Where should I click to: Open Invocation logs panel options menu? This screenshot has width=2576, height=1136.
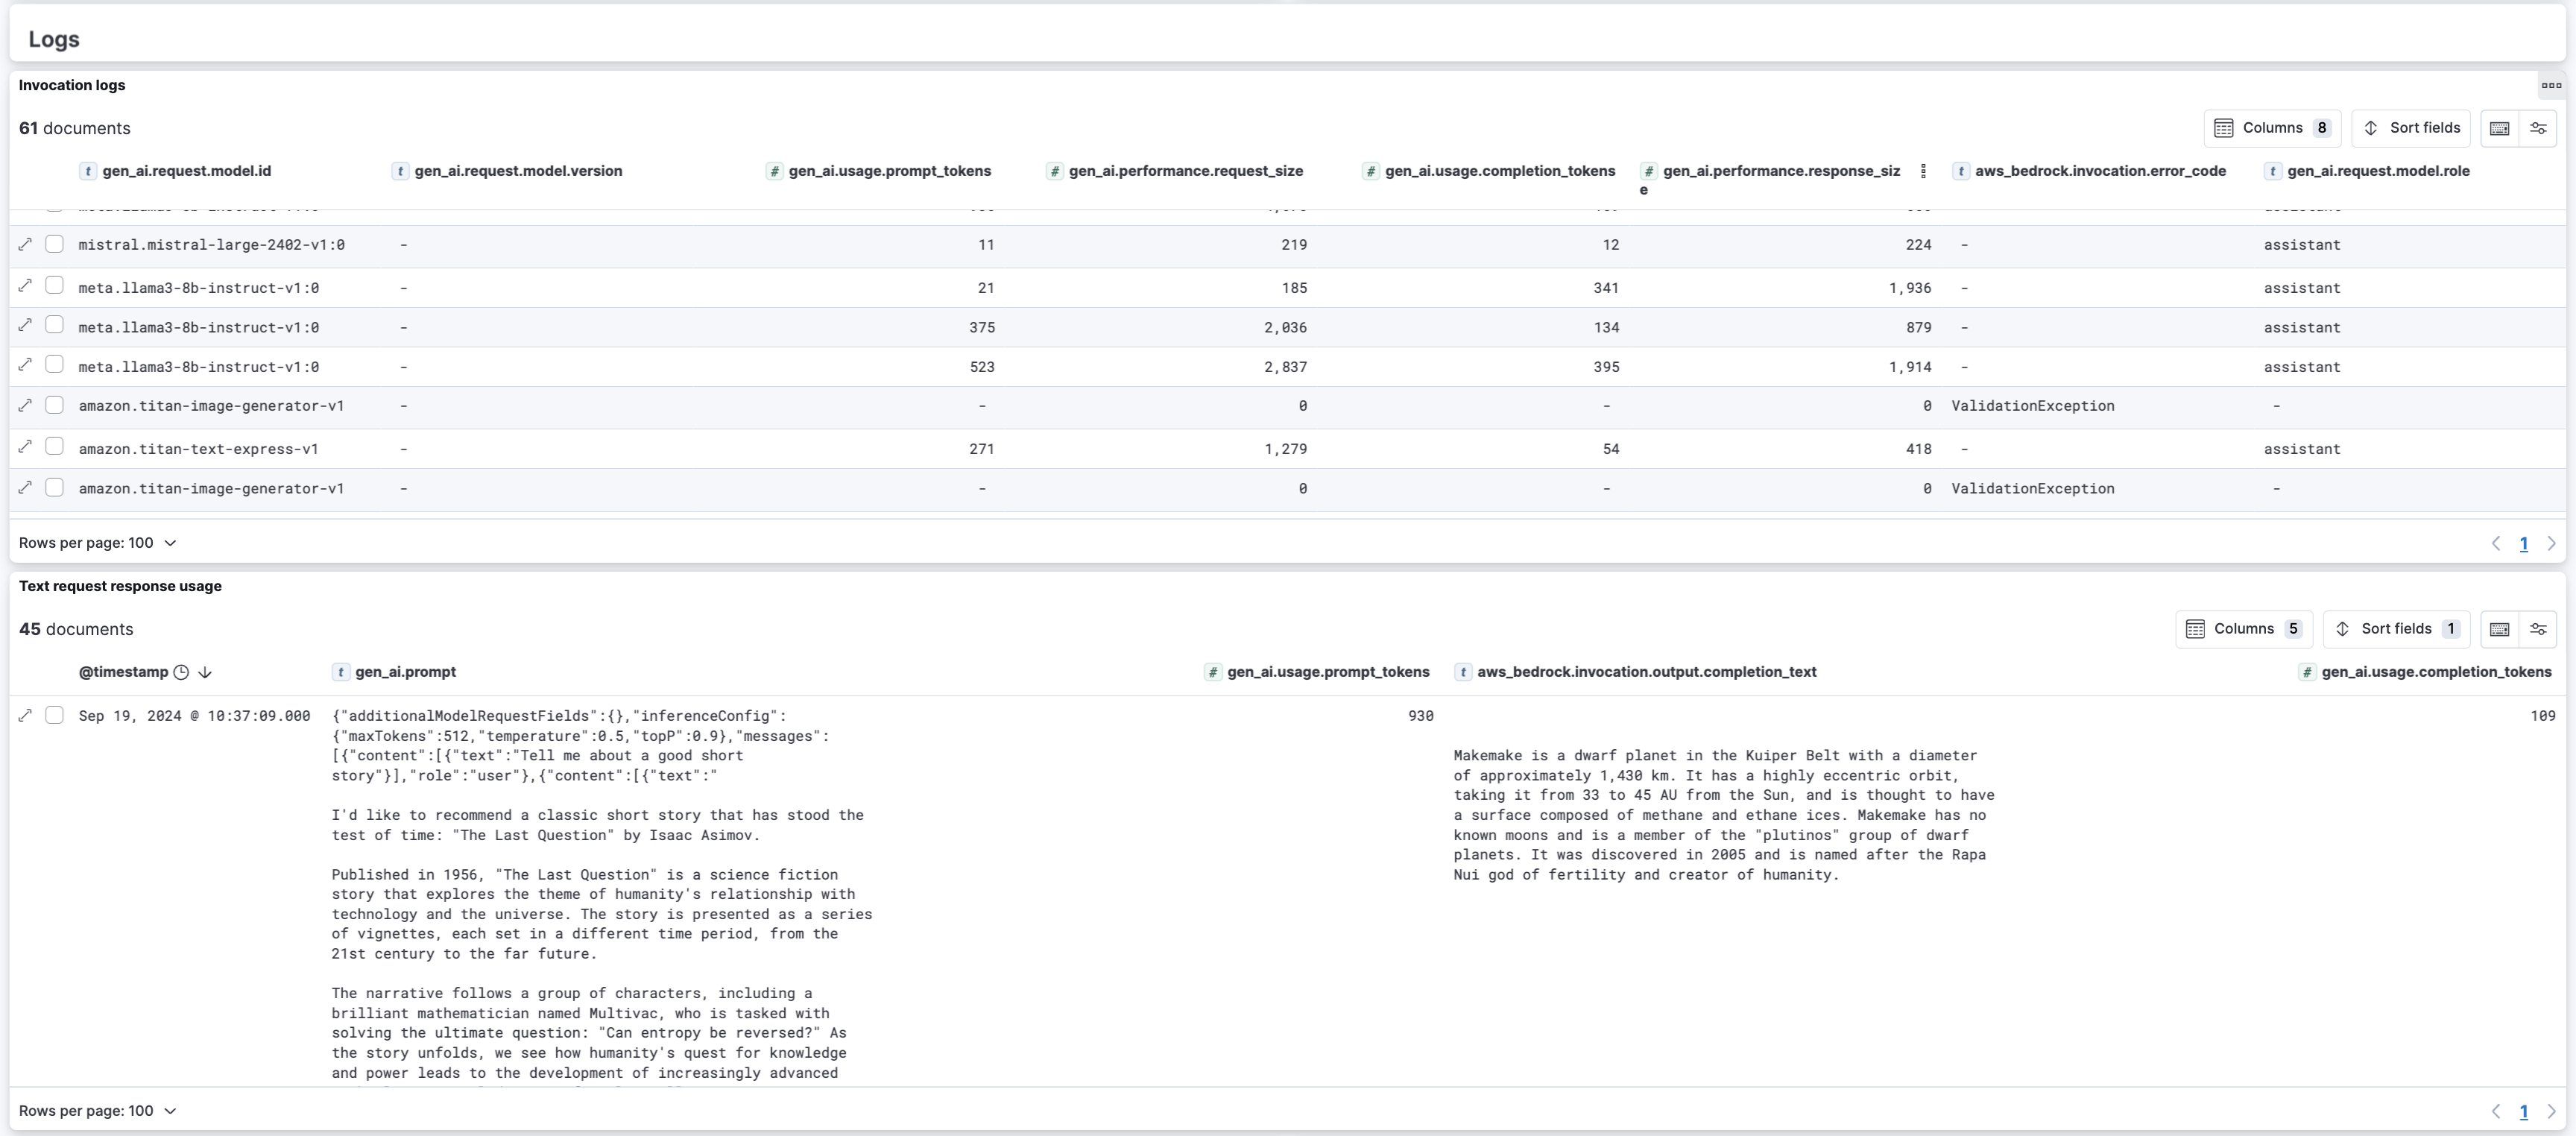pyautogui.click(x=2551, y=85)
